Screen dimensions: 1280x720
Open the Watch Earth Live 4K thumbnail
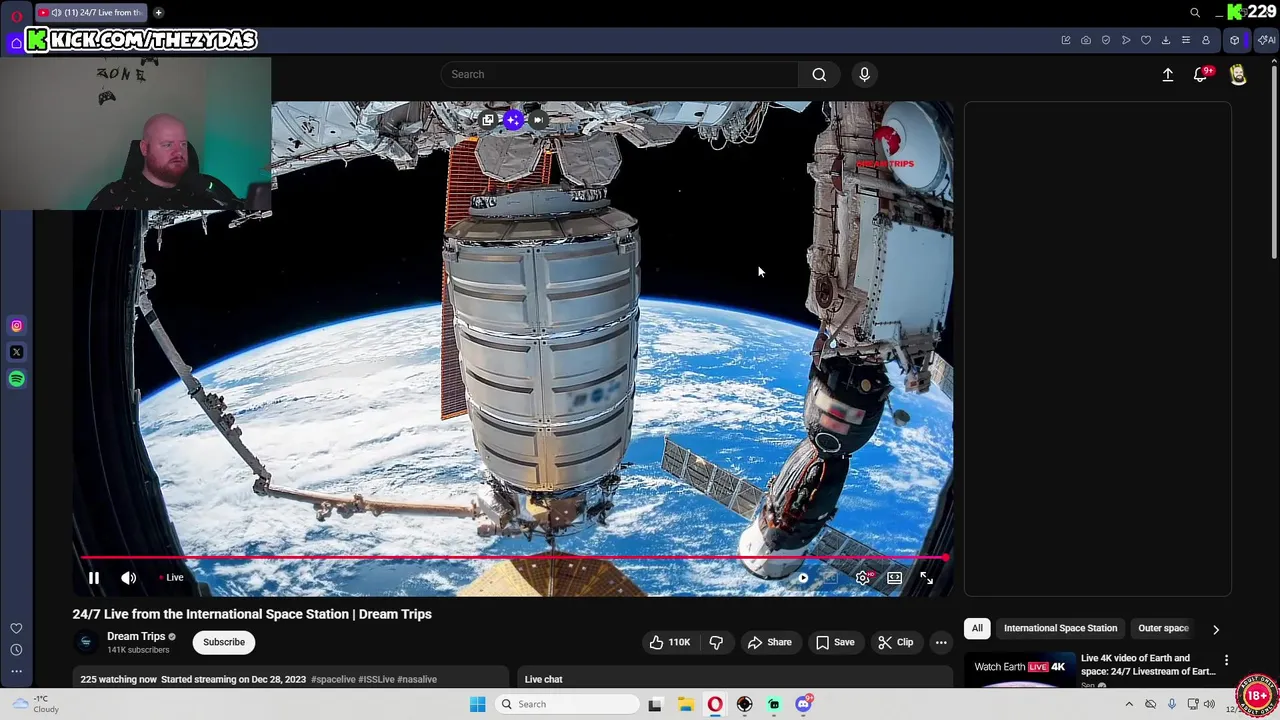[x=1019, y=670]
